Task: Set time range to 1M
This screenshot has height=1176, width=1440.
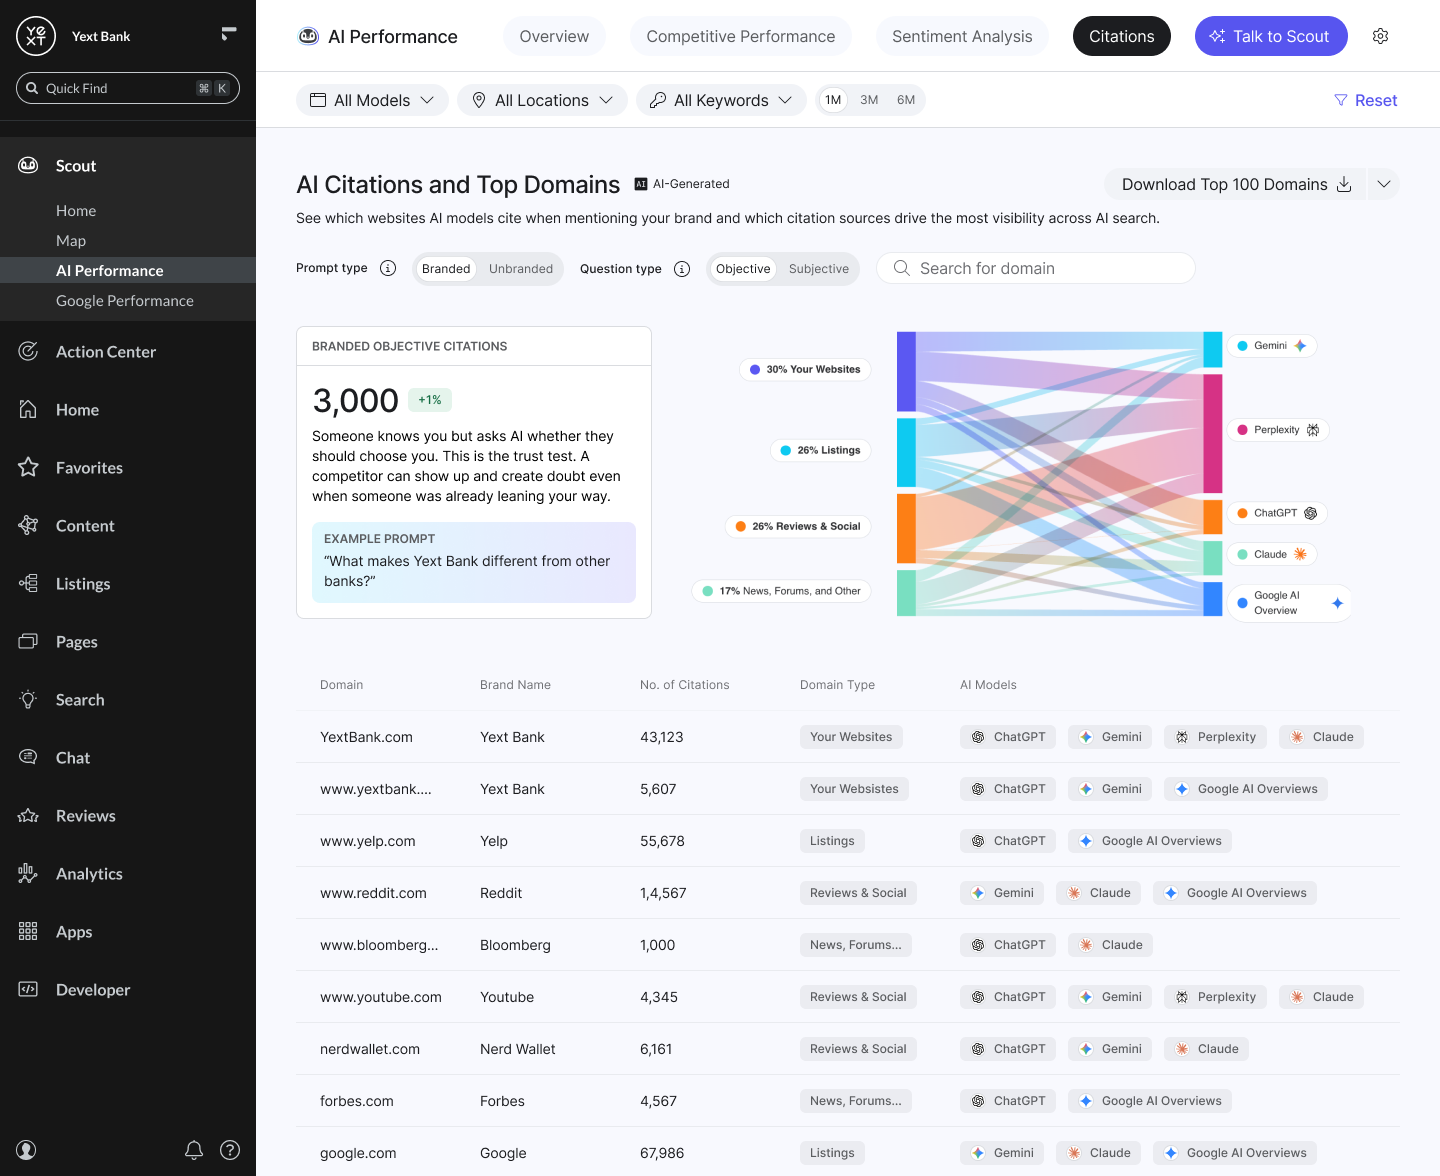Action: point(833,100)
